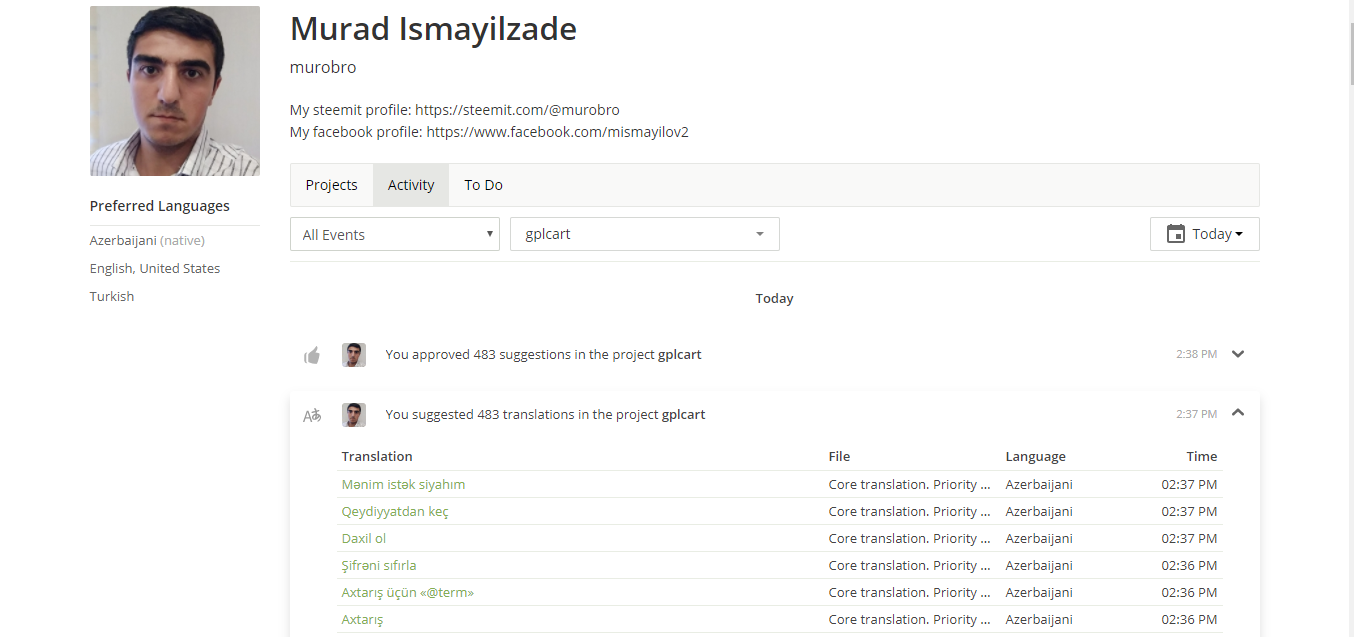Click the facebook profile URL text
1354x637 pixels.
tap(557, 132)
